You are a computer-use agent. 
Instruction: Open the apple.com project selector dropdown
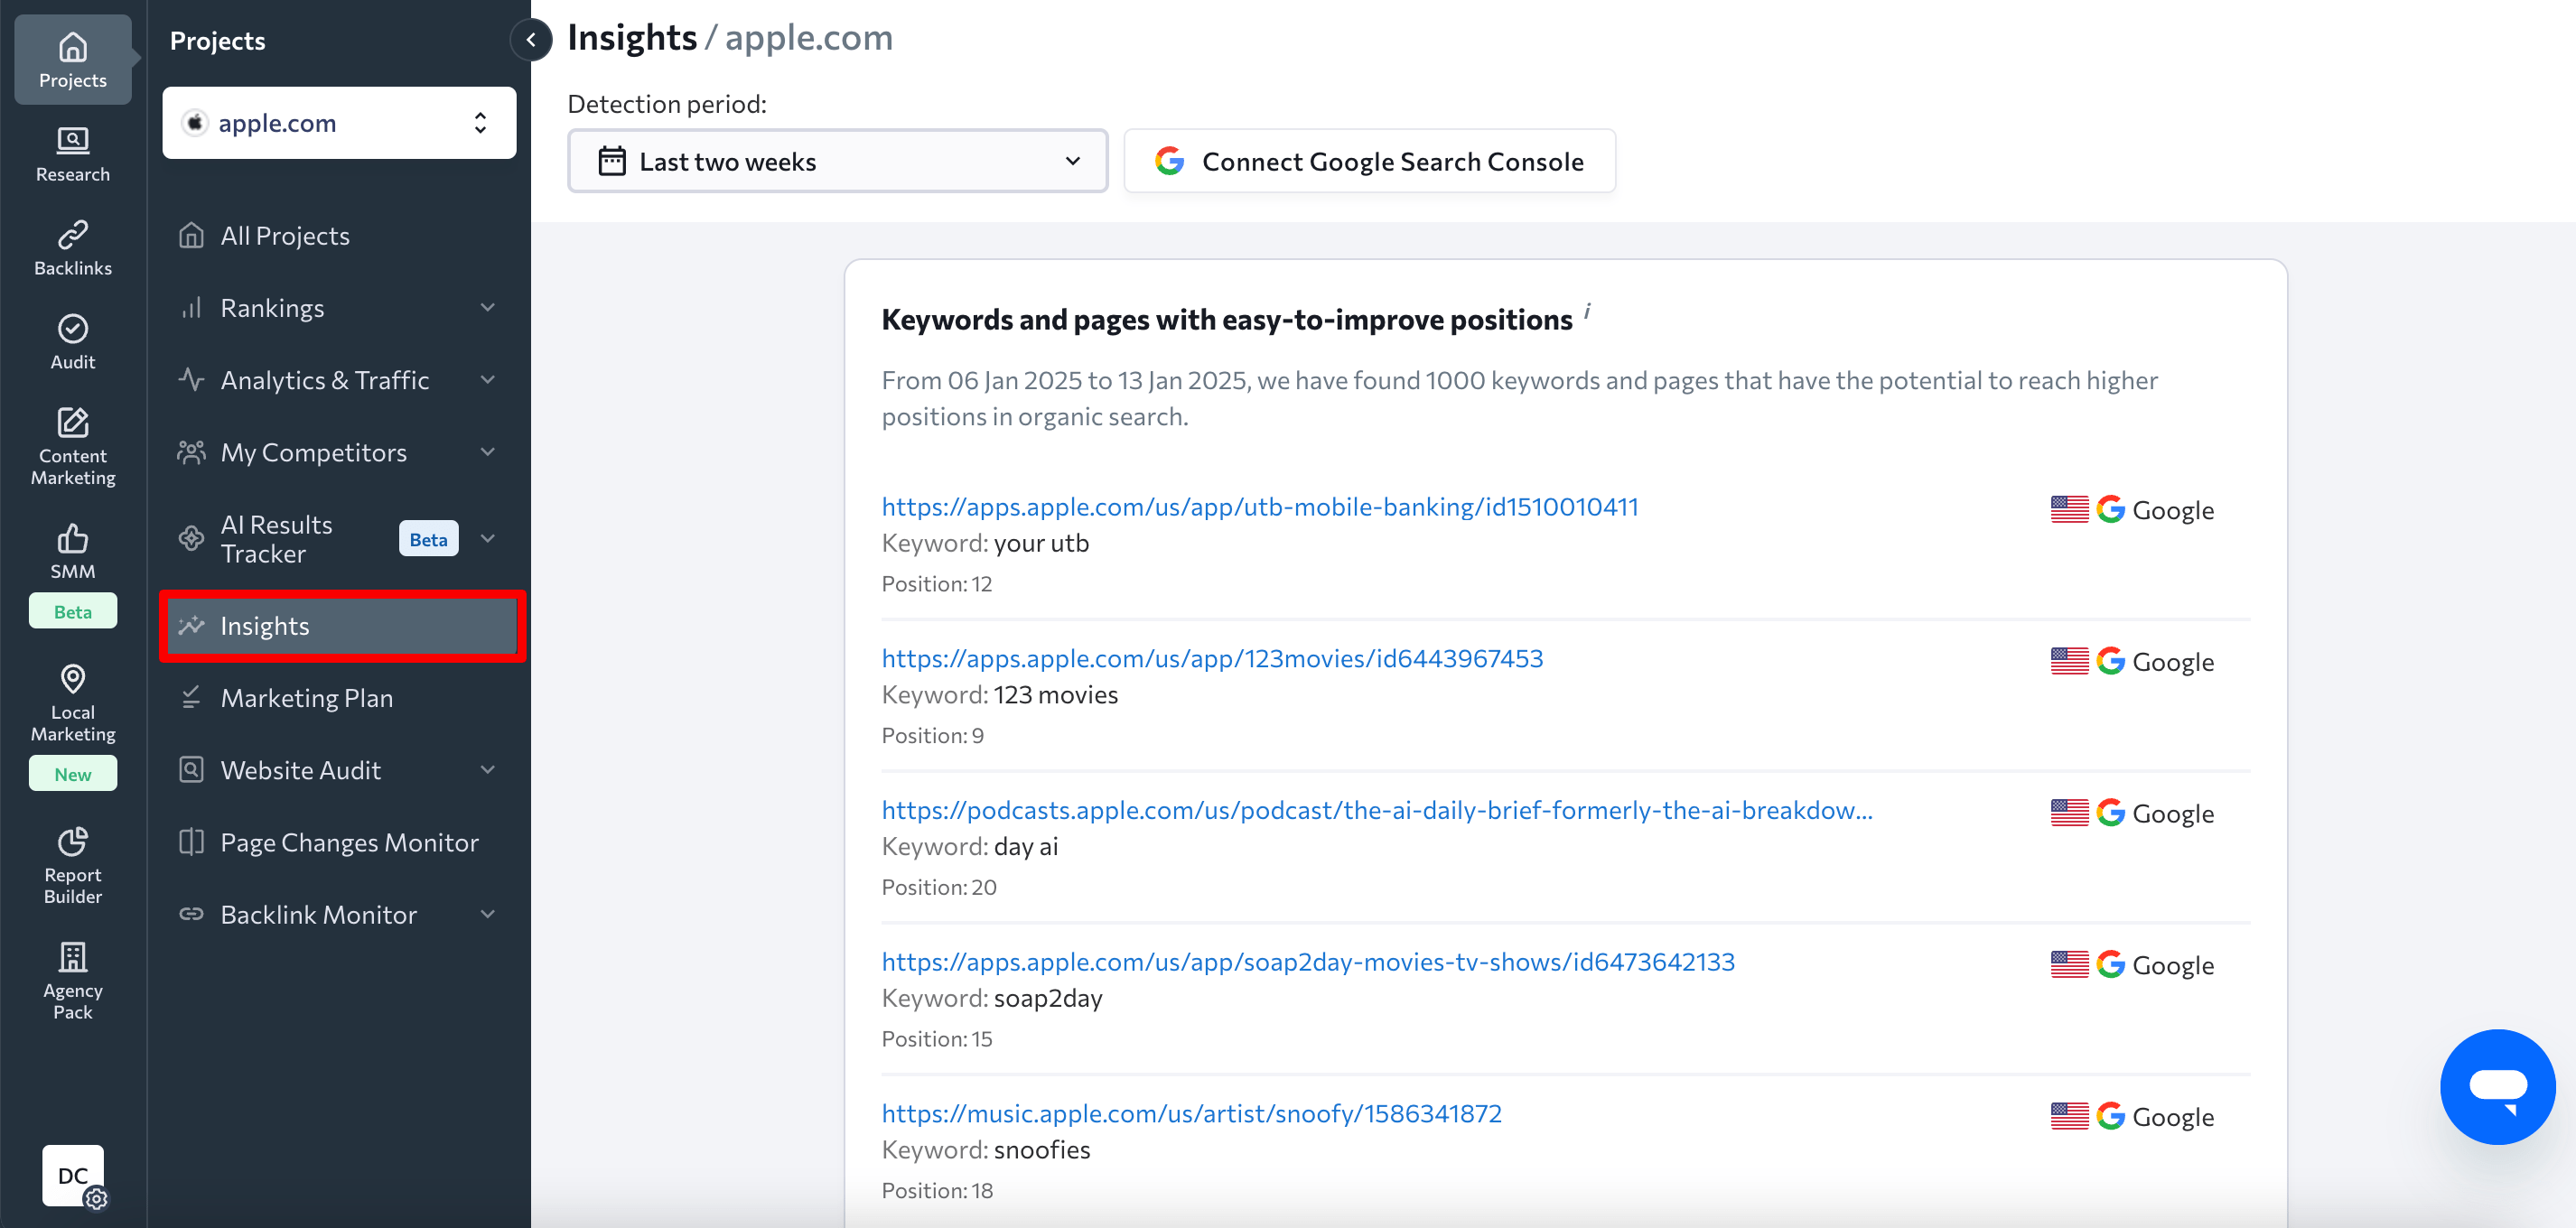(x=339, y=122)
